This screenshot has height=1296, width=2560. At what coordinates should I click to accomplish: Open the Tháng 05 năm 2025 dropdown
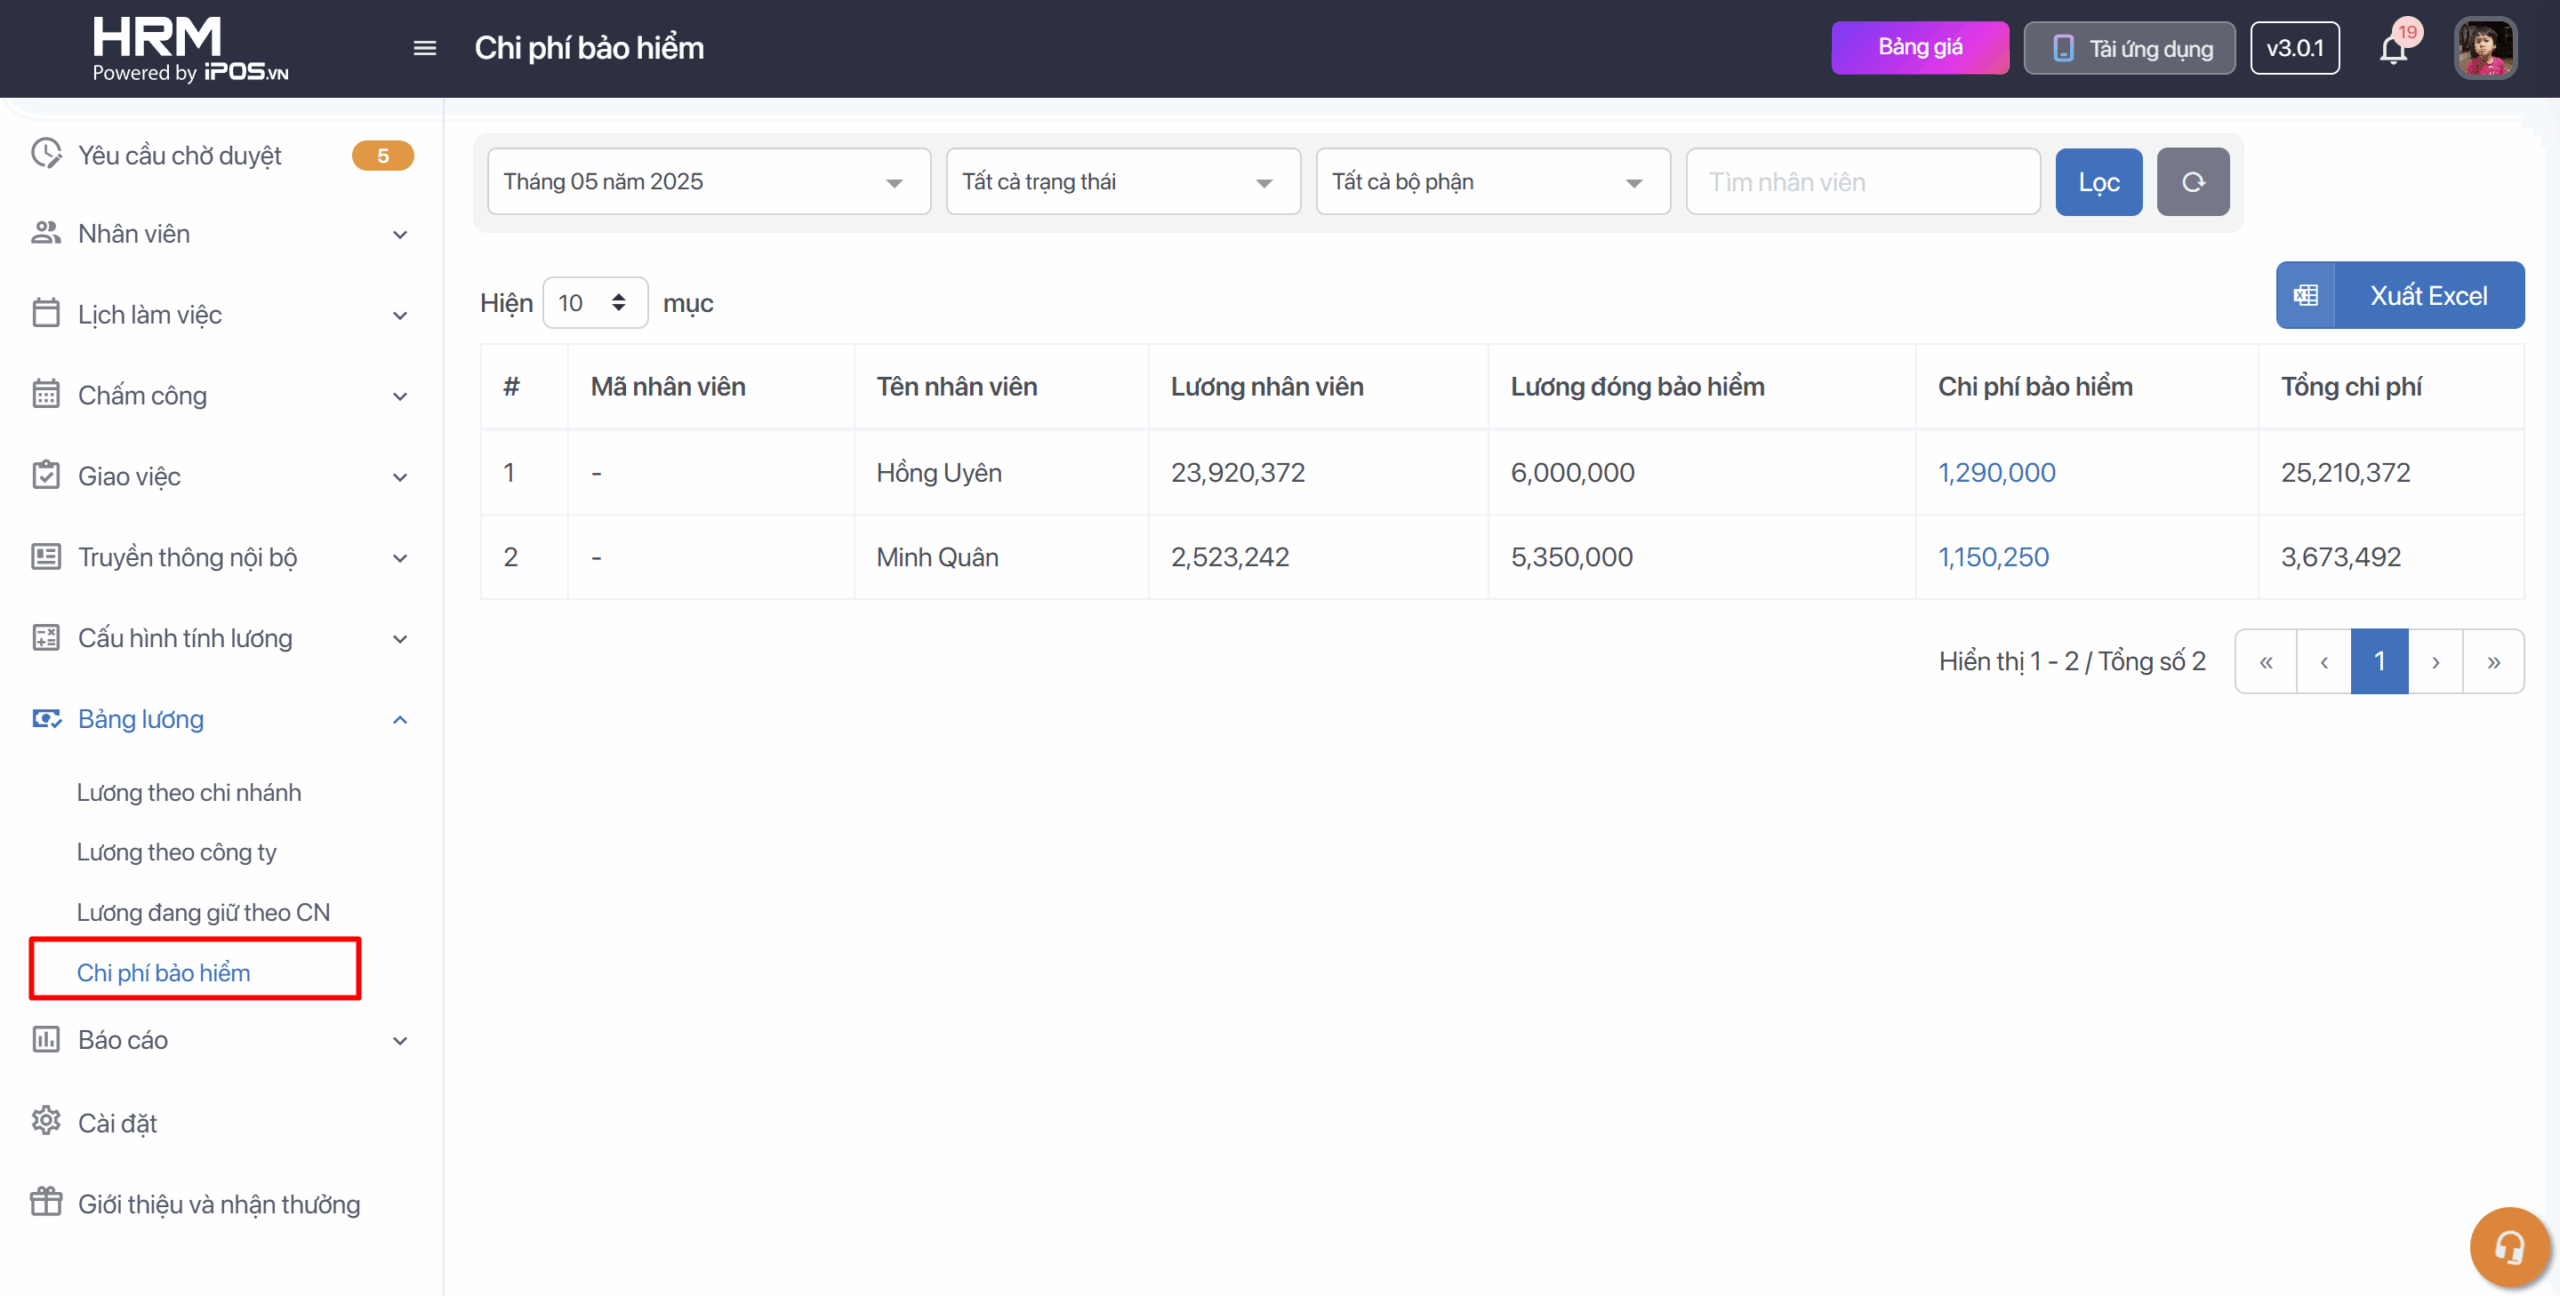(x=708, y=182)
